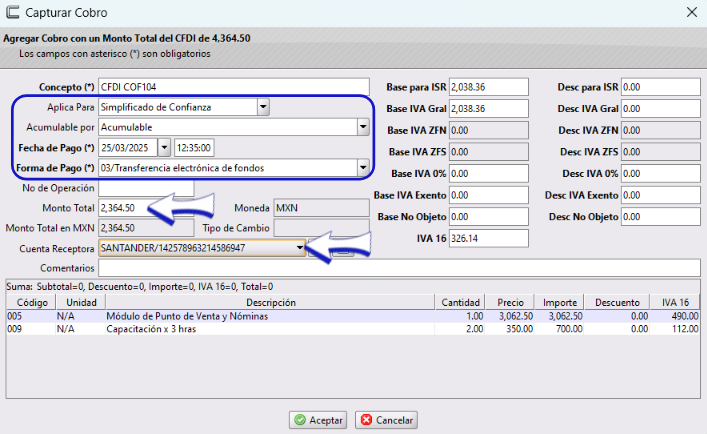Click the Fecha de Pago date field
707x434 pixels.
pos(129,147)
